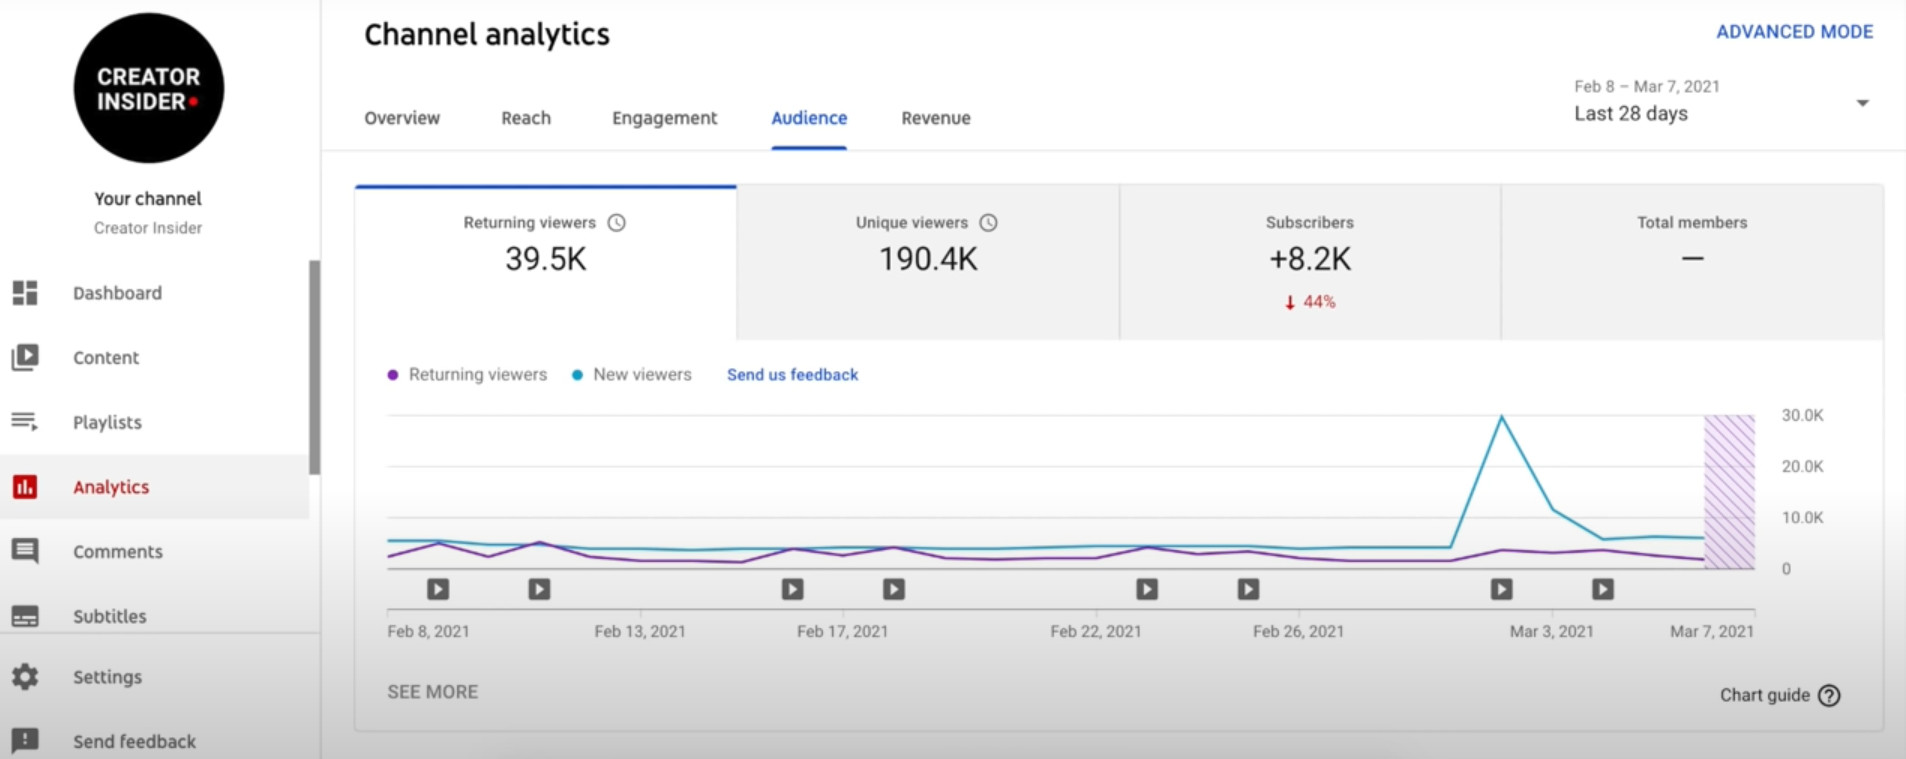Screen dimensions: 1906x759
Task: Click the Send us feedback link
Action: coord(792,375)
